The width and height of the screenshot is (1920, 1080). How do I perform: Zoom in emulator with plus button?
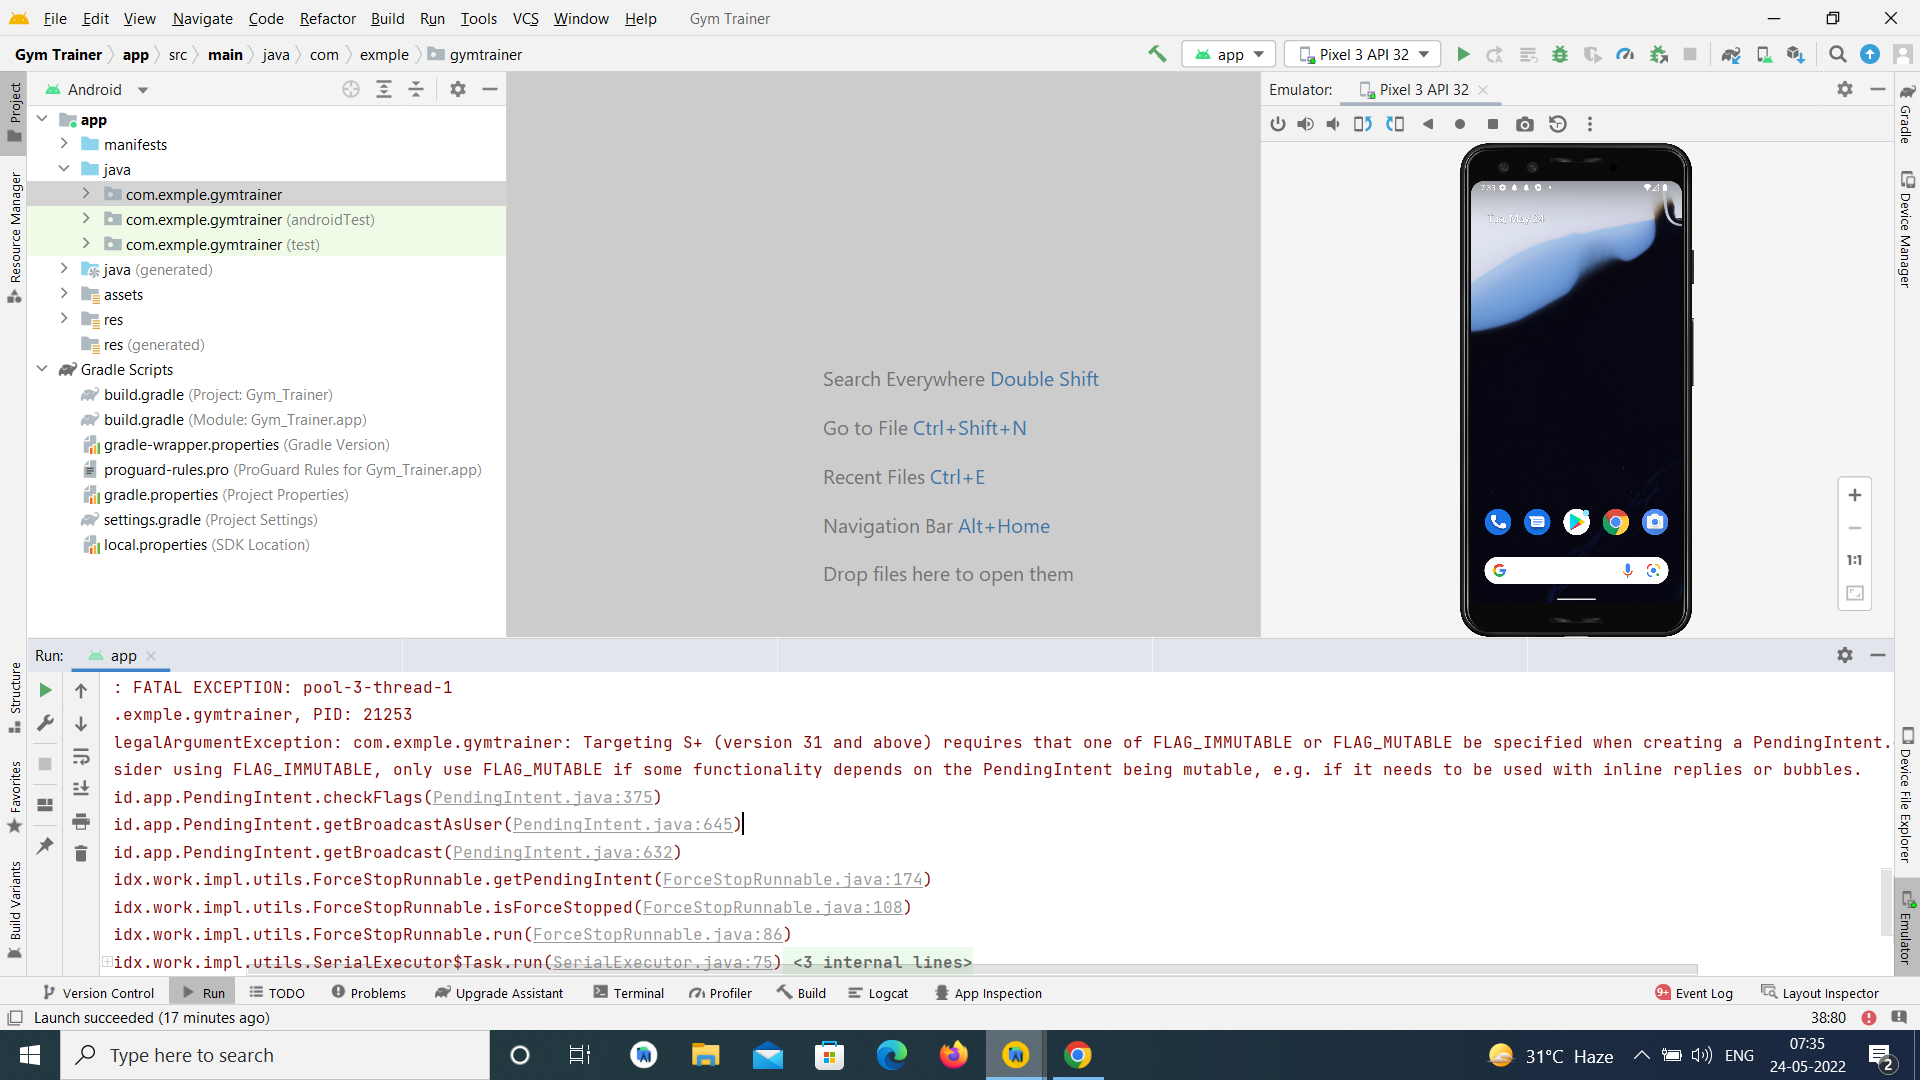(x=1855, y=495)
